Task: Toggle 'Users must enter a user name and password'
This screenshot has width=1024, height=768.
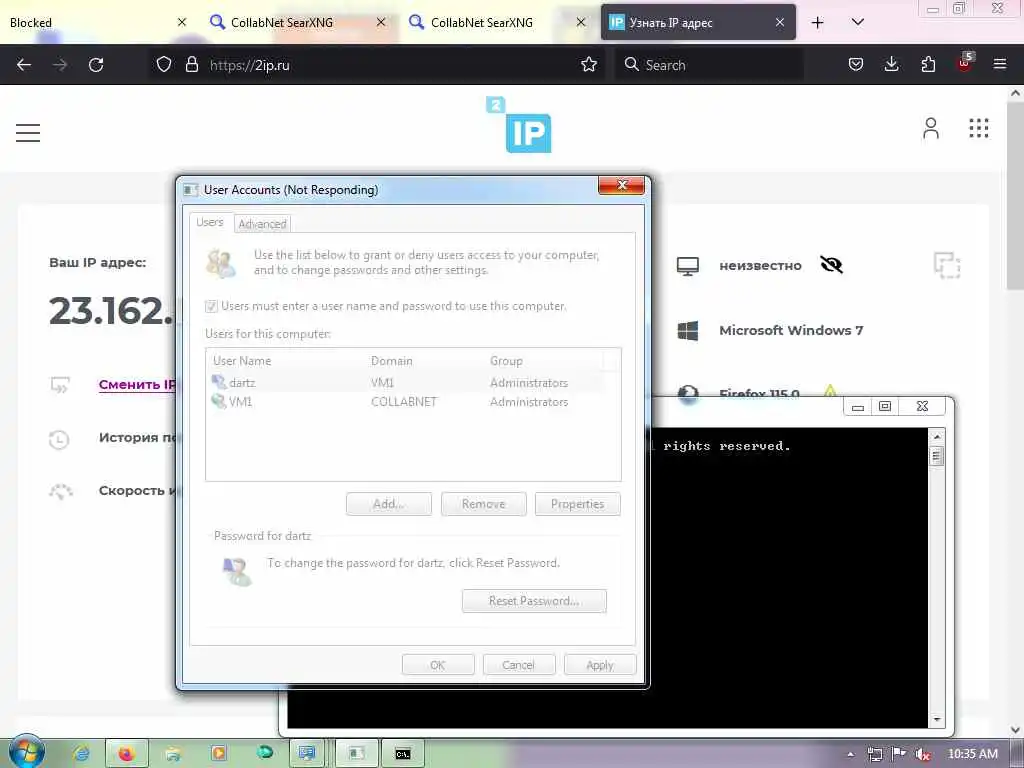Action: 211,306
